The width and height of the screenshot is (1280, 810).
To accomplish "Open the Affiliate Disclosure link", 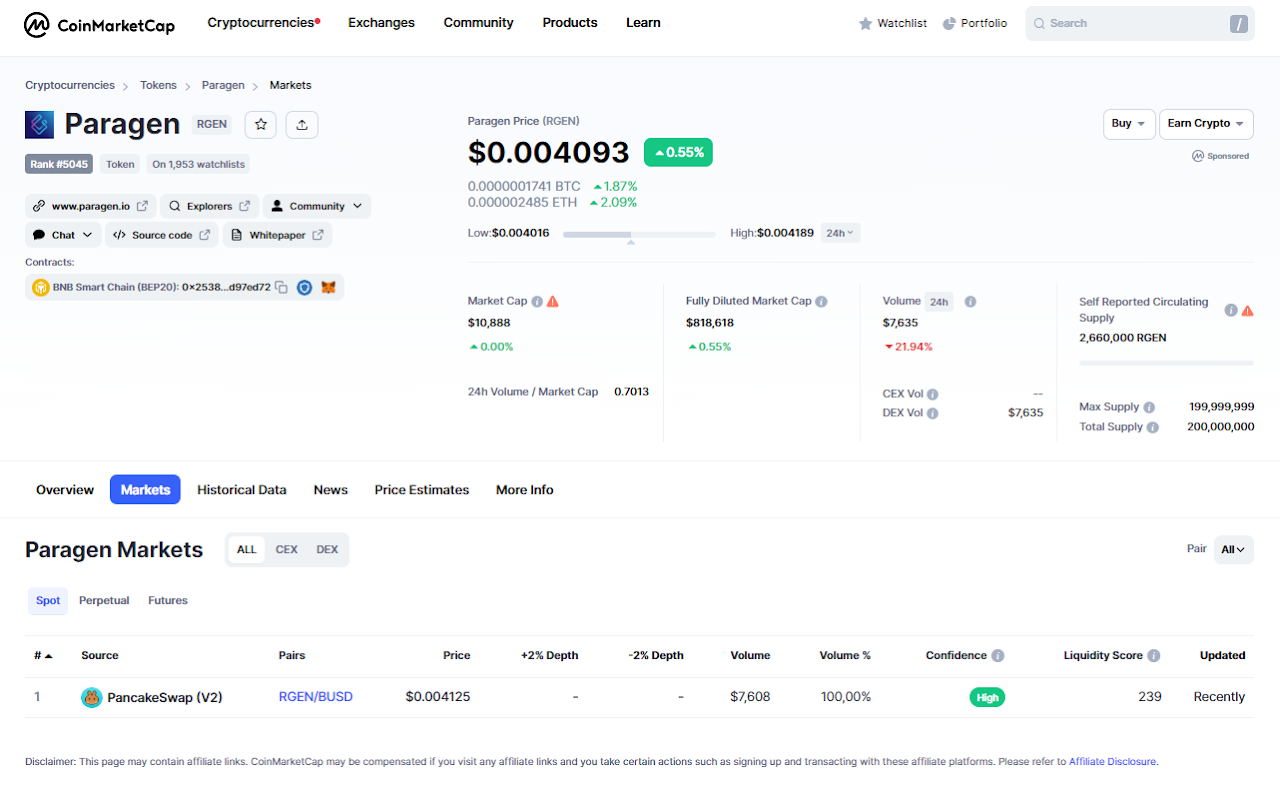I will click(x=1113, y=762).
